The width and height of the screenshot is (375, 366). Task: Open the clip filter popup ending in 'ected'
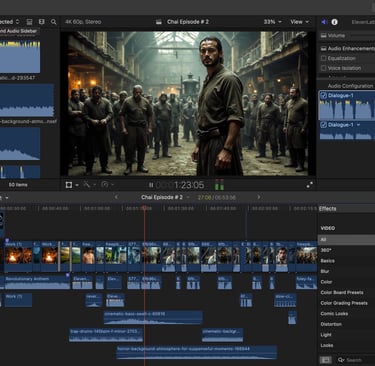(10, 22)
